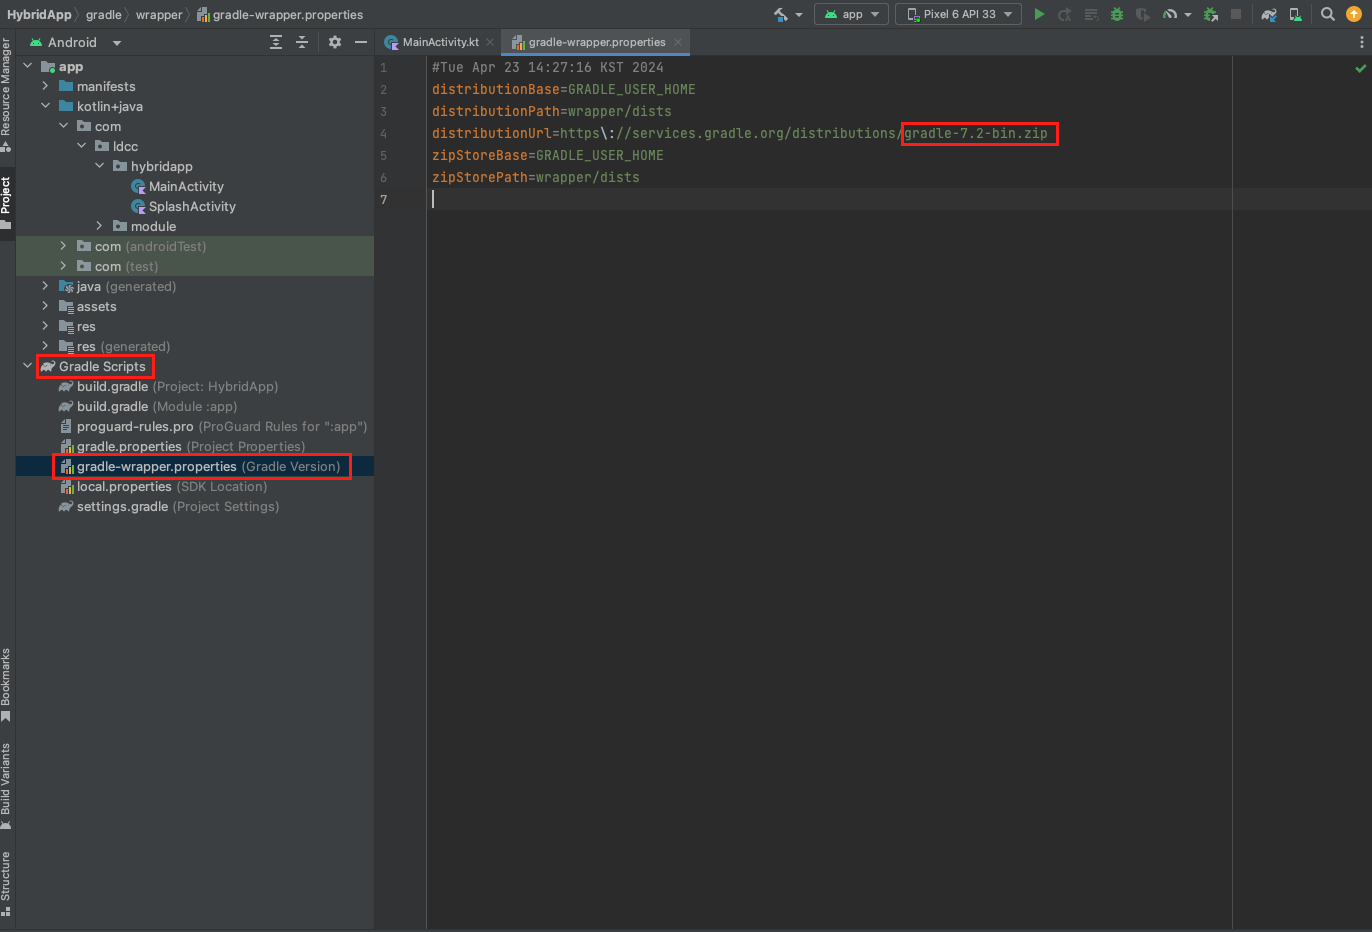The image size is (1372, 932).
Task: Click the Attach Debugger to process icon
Action: [x=1211, y=14]
